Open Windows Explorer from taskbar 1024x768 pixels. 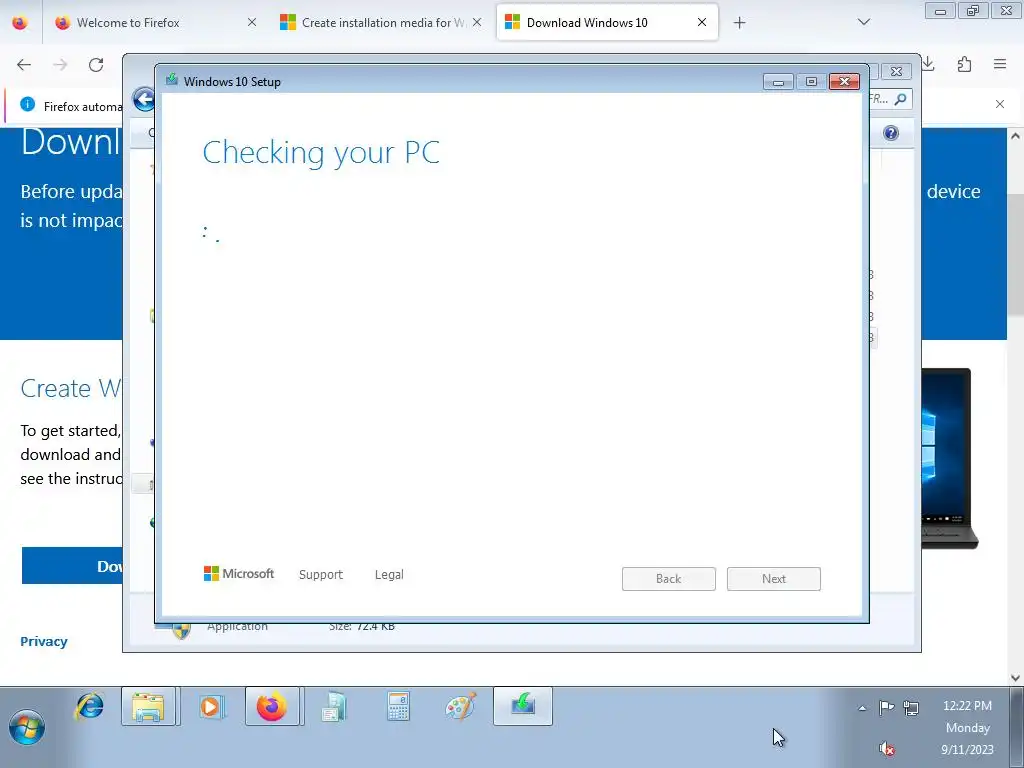coord(148,707)
